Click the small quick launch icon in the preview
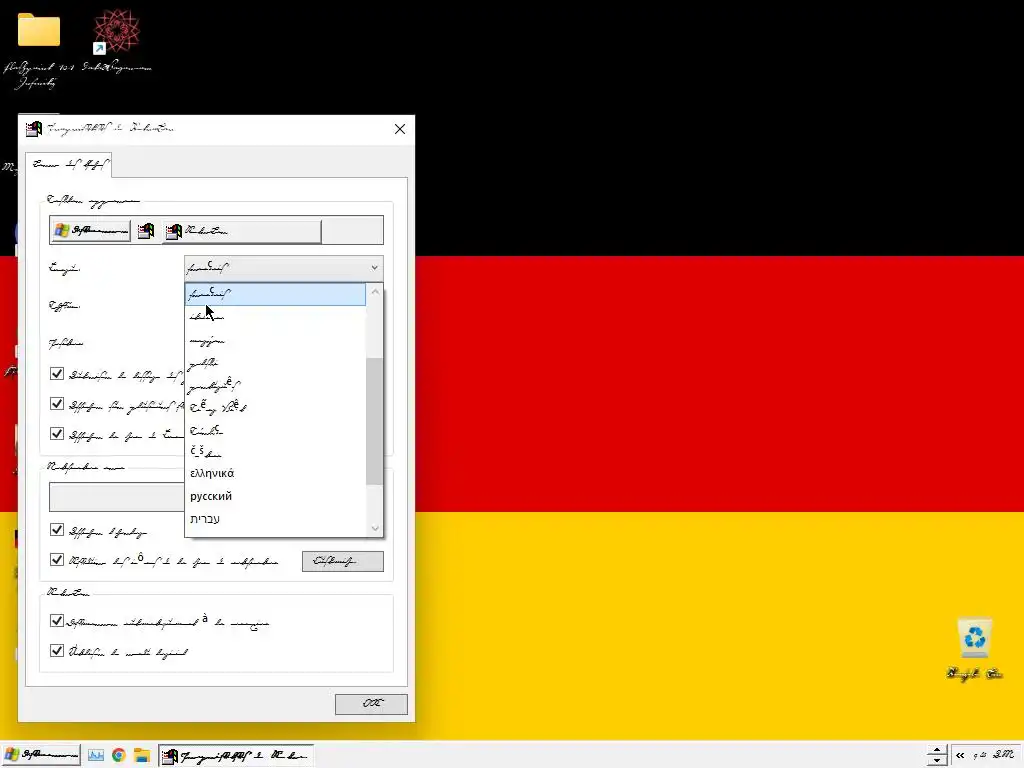This screenshot has width=1024, height=768. click(146, 231)
